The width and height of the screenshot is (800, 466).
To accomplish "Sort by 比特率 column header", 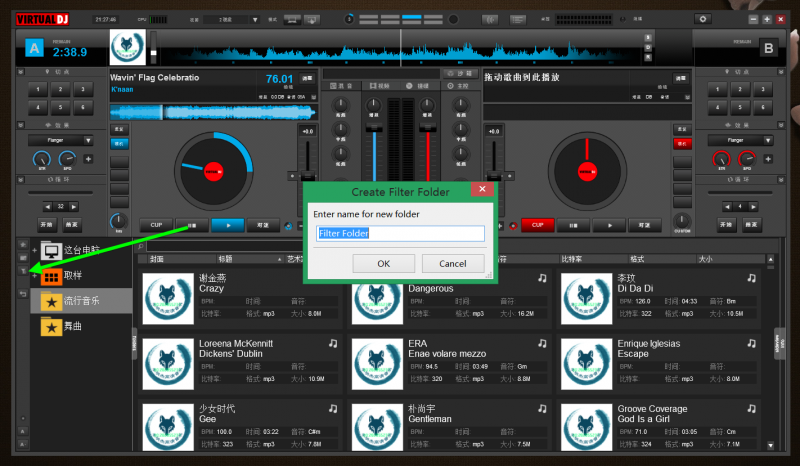I will pyautogui.click(x=571, y=259).
